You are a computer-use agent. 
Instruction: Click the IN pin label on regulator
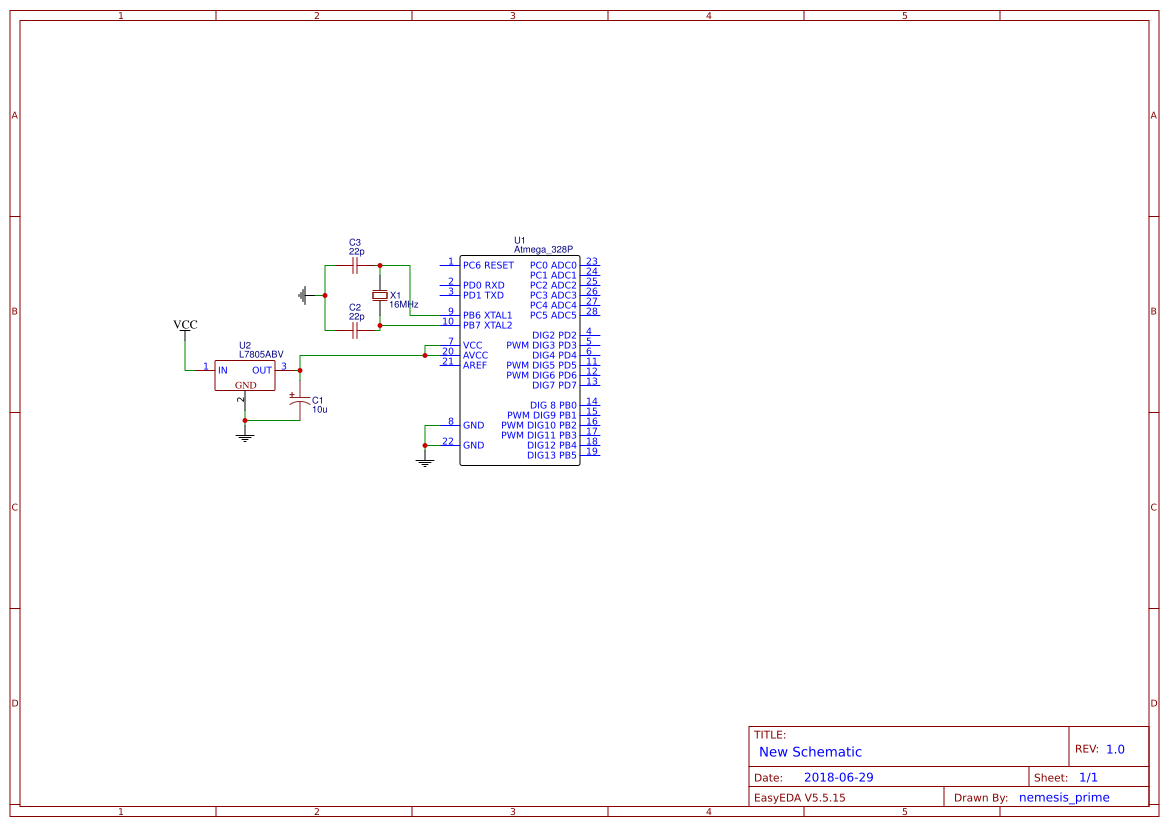tap(222, 371)
